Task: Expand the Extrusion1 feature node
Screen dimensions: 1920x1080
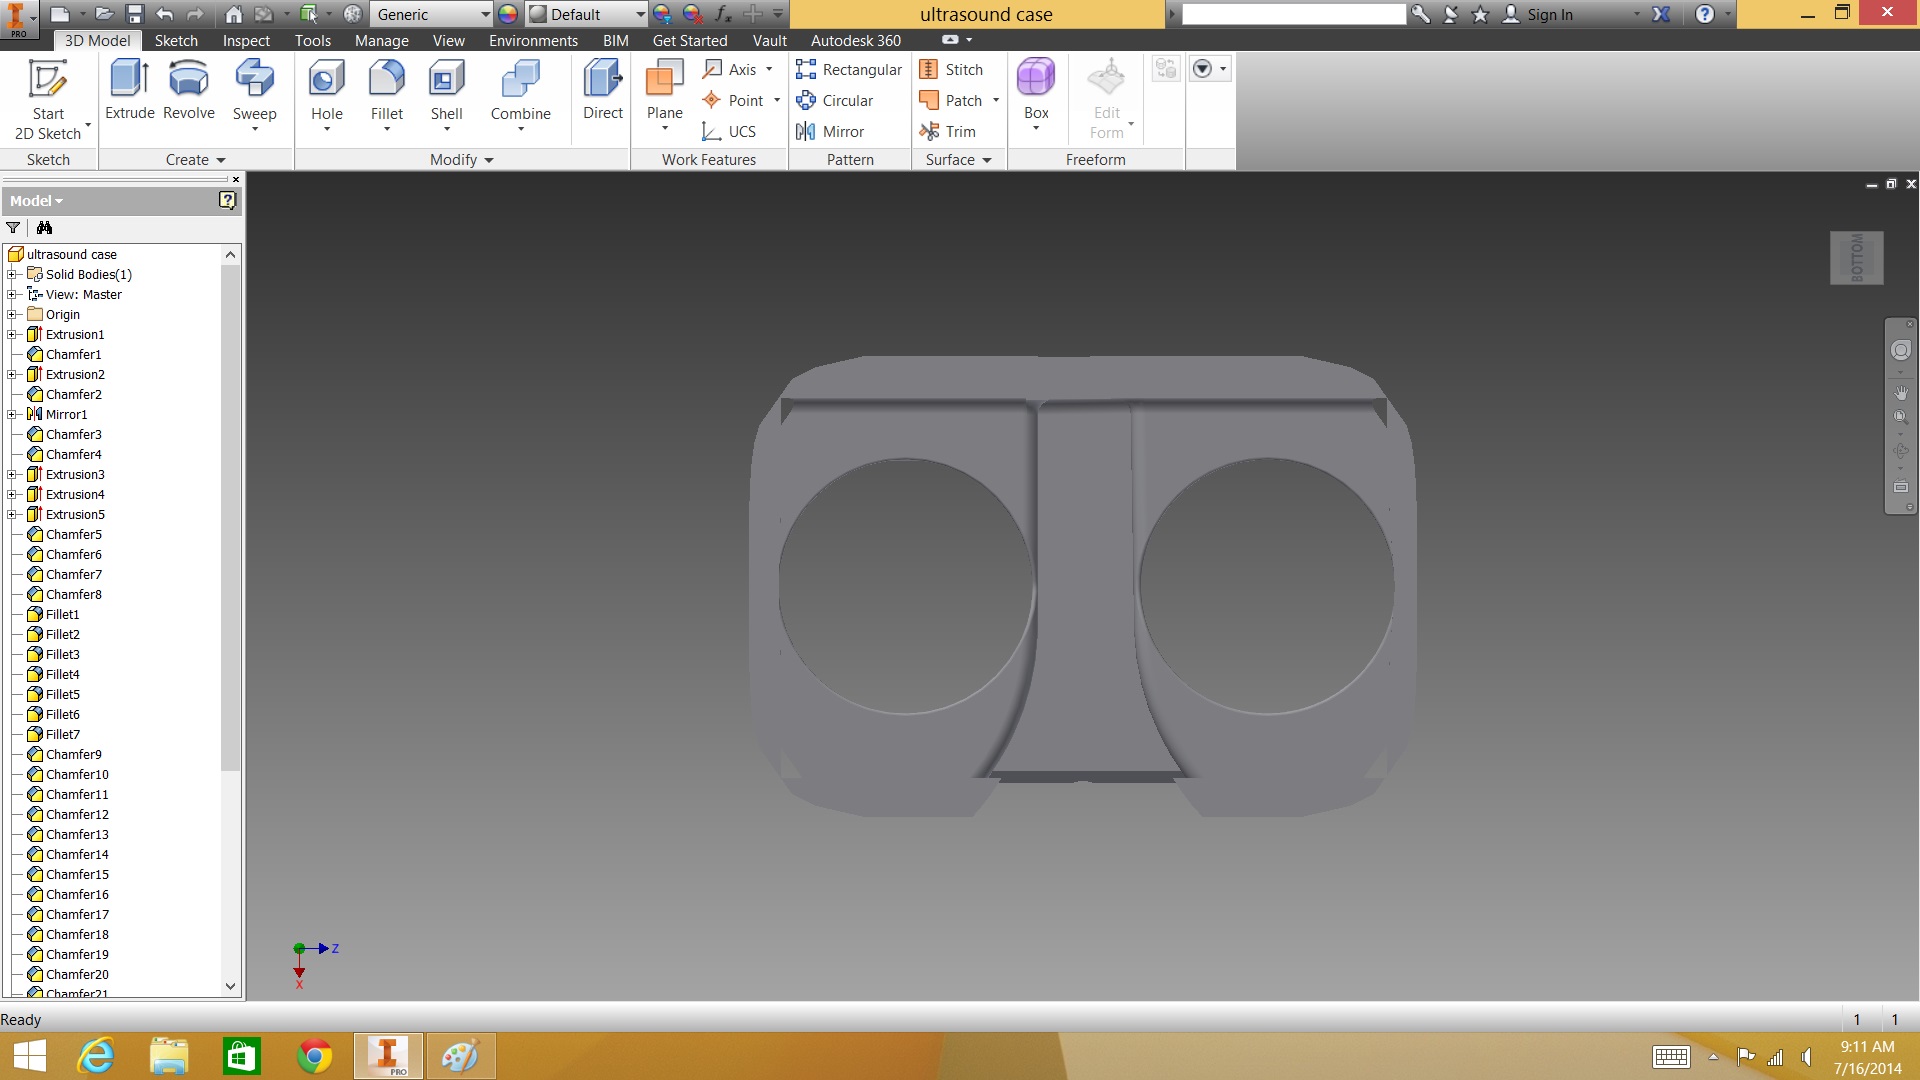Action: [x=12, y=334]
